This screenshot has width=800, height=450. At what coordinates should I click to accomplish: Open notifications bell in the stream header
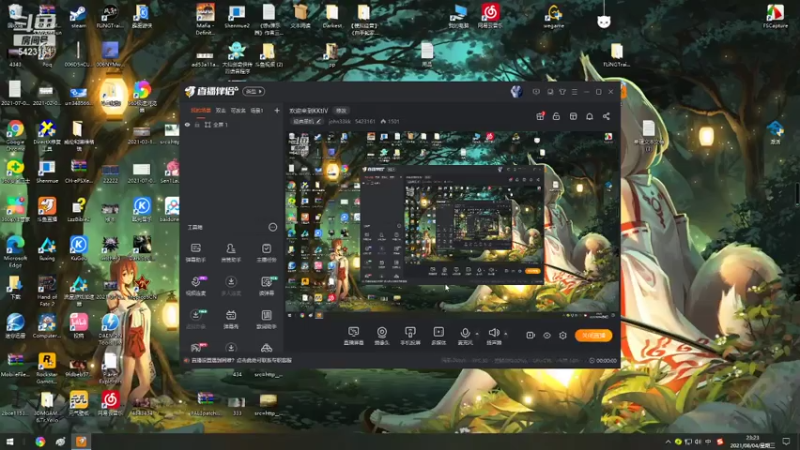(x=589, y=116)
